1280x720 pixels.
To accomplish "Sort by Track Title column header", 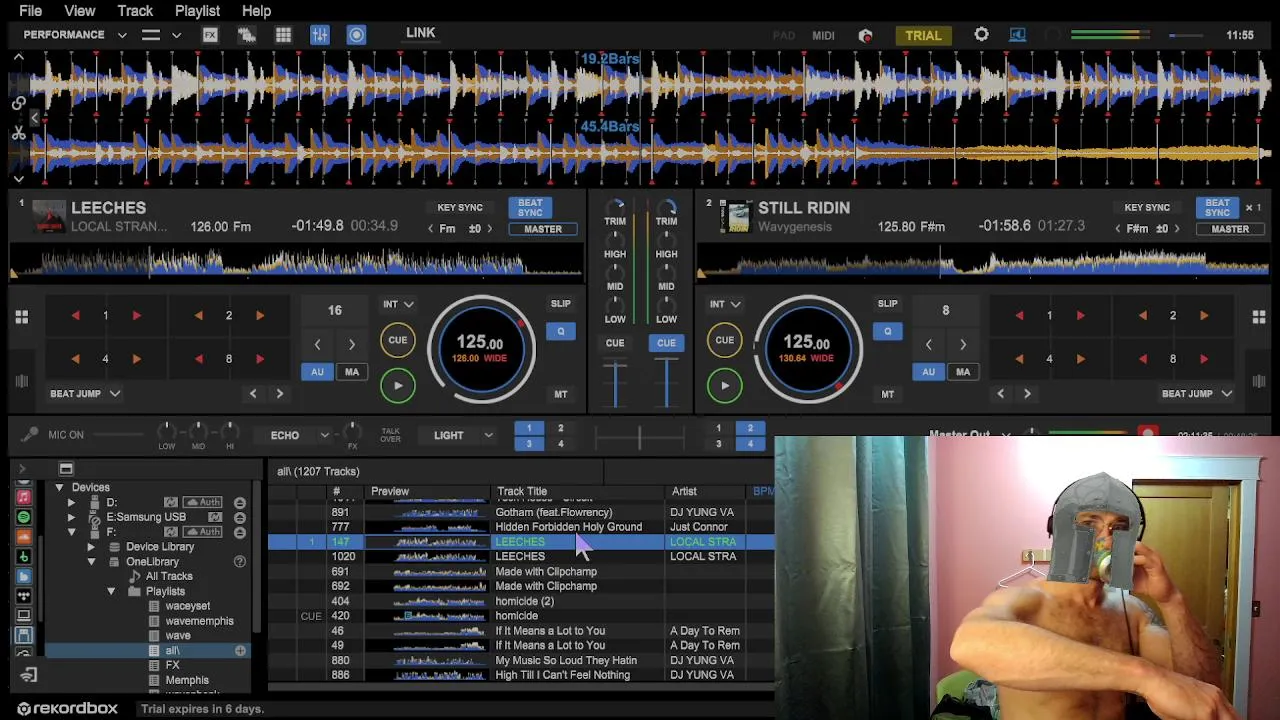I will coord(579,492).
